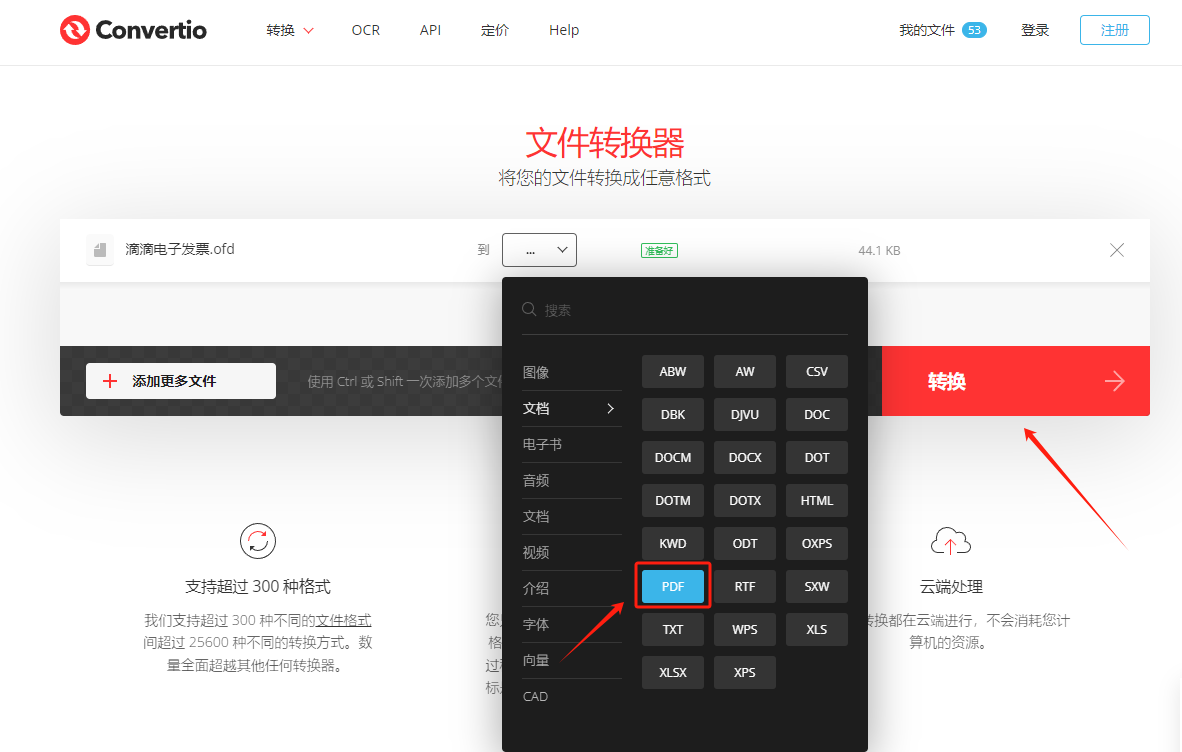Choose DOCM format
The width and height of the screenshot is (1182, 752).
coord(672,457)
